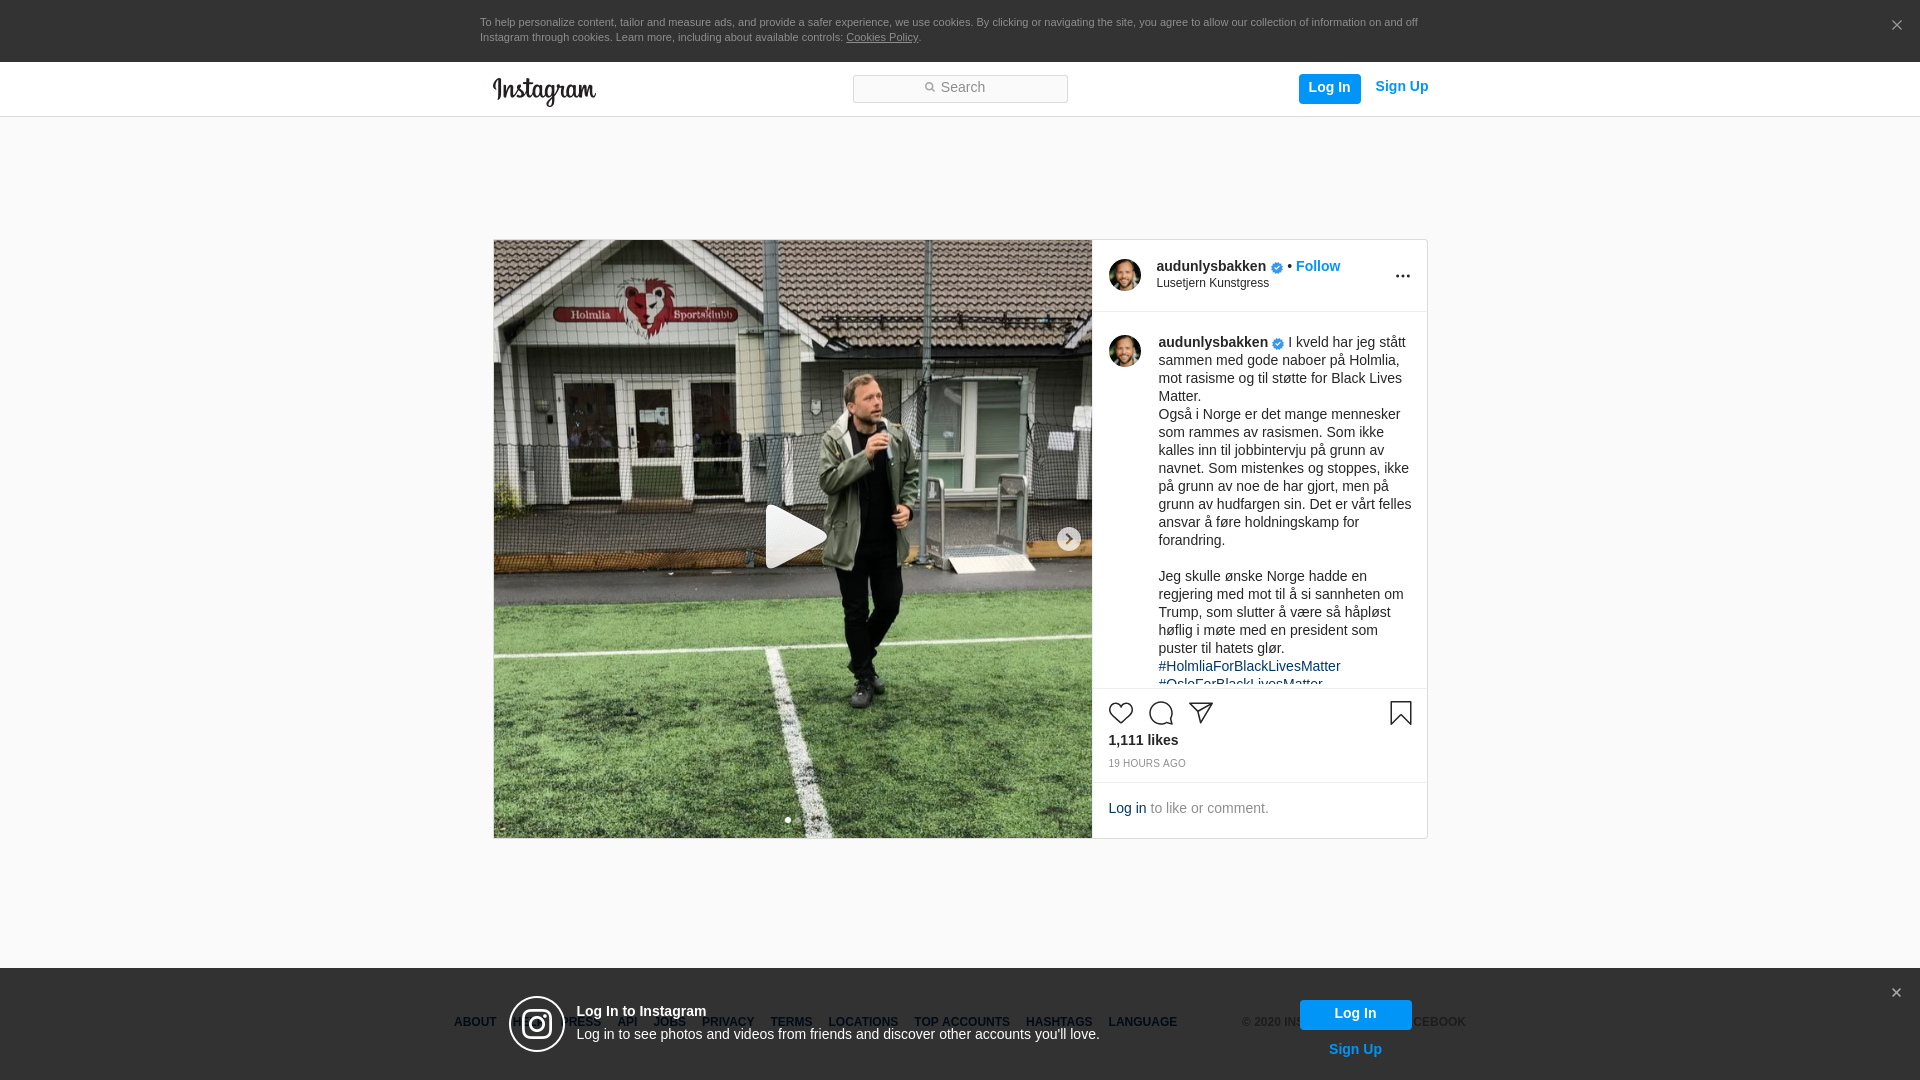
Task: Follow the audunlysbakken account
Action: coord(1317,266)
